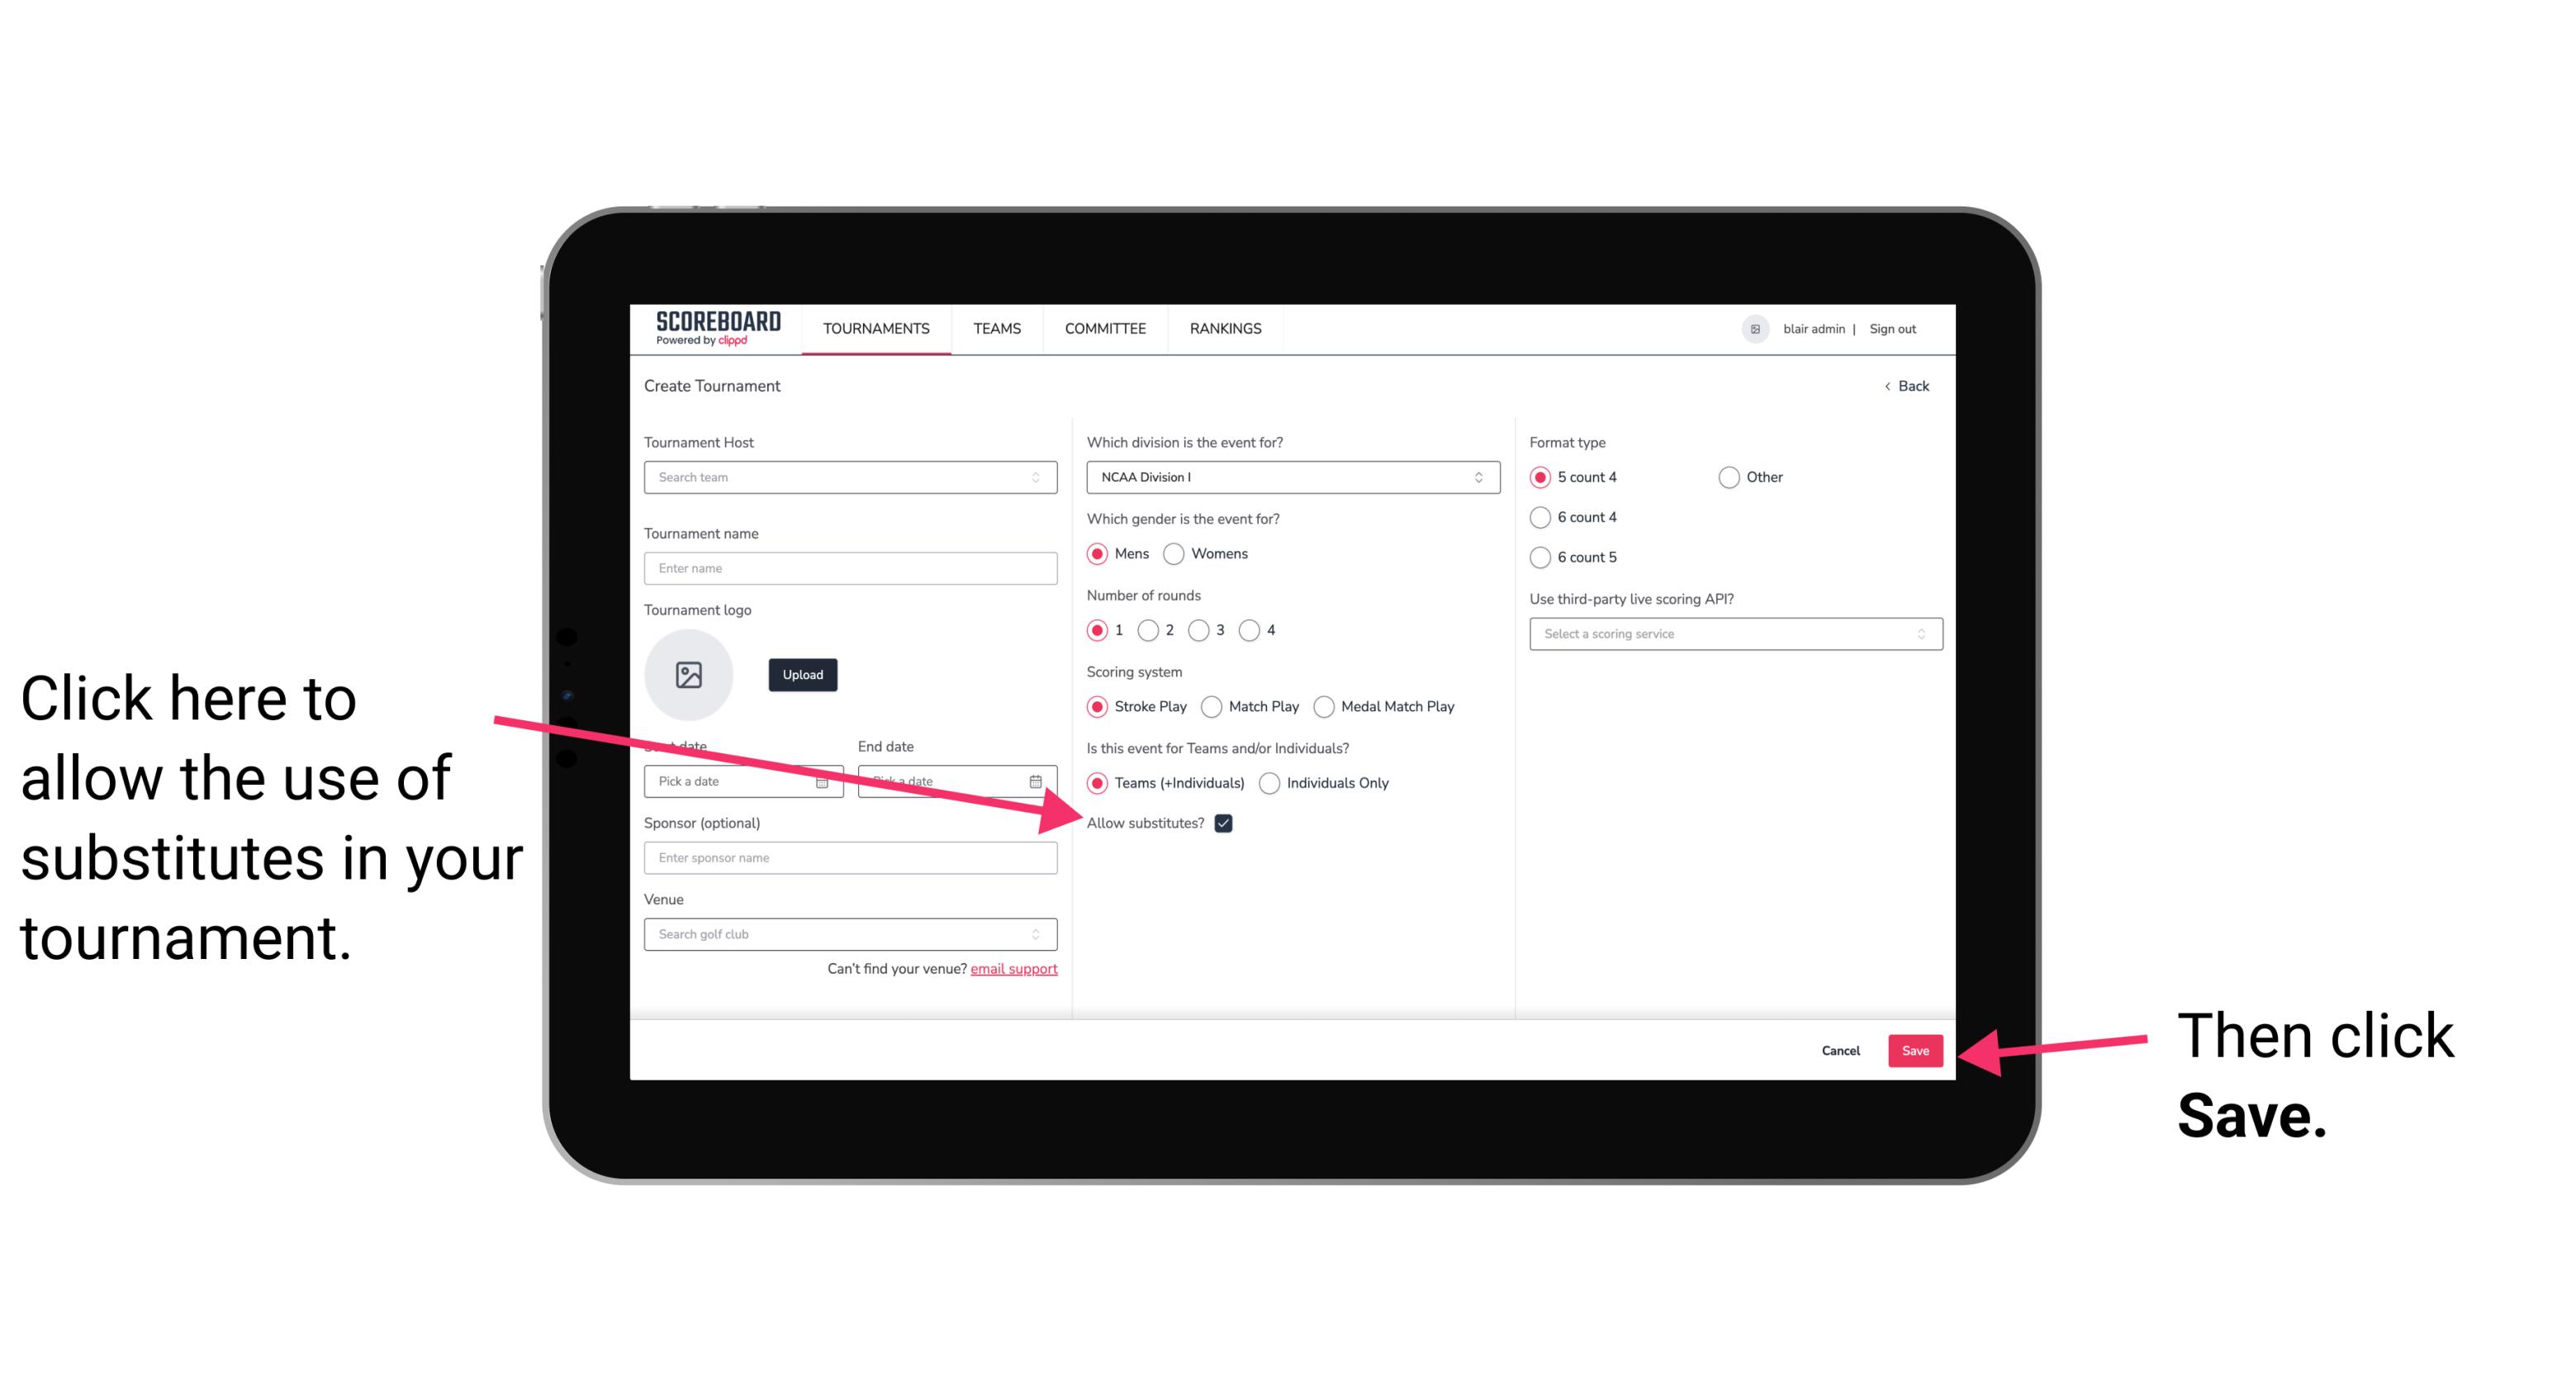Open the TOURNAMENTS tab
Screen dimensions: 2576x1386
875,330
